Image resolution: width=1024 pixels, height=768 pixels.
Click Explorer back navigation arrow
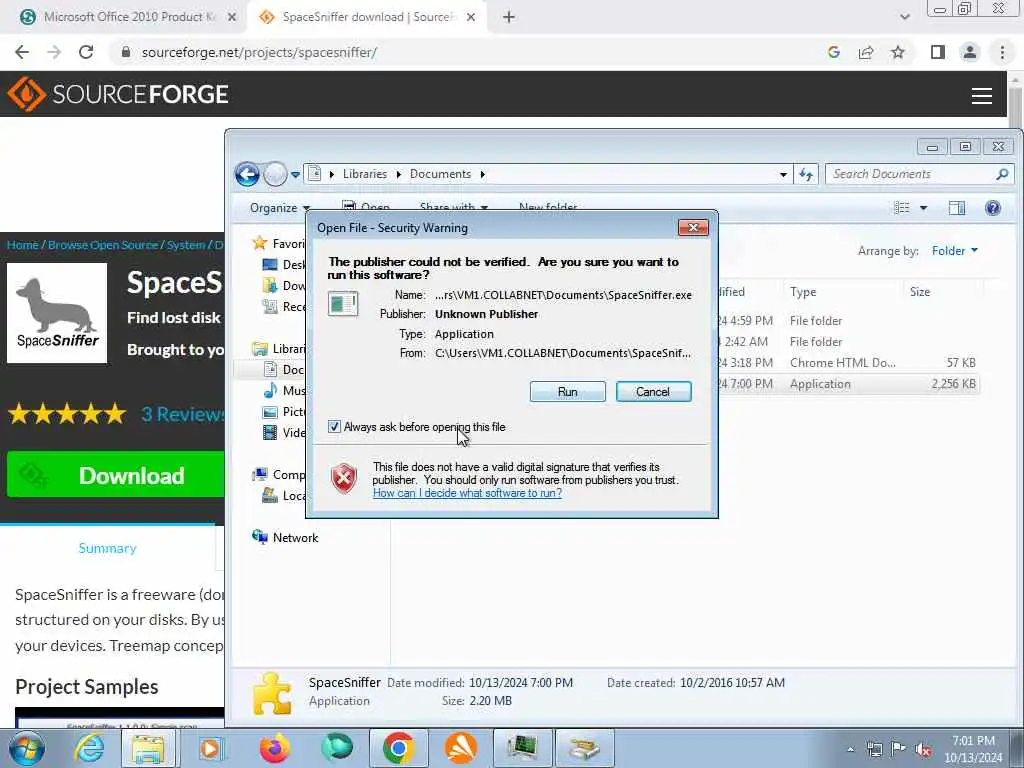[x=248, y=174]
